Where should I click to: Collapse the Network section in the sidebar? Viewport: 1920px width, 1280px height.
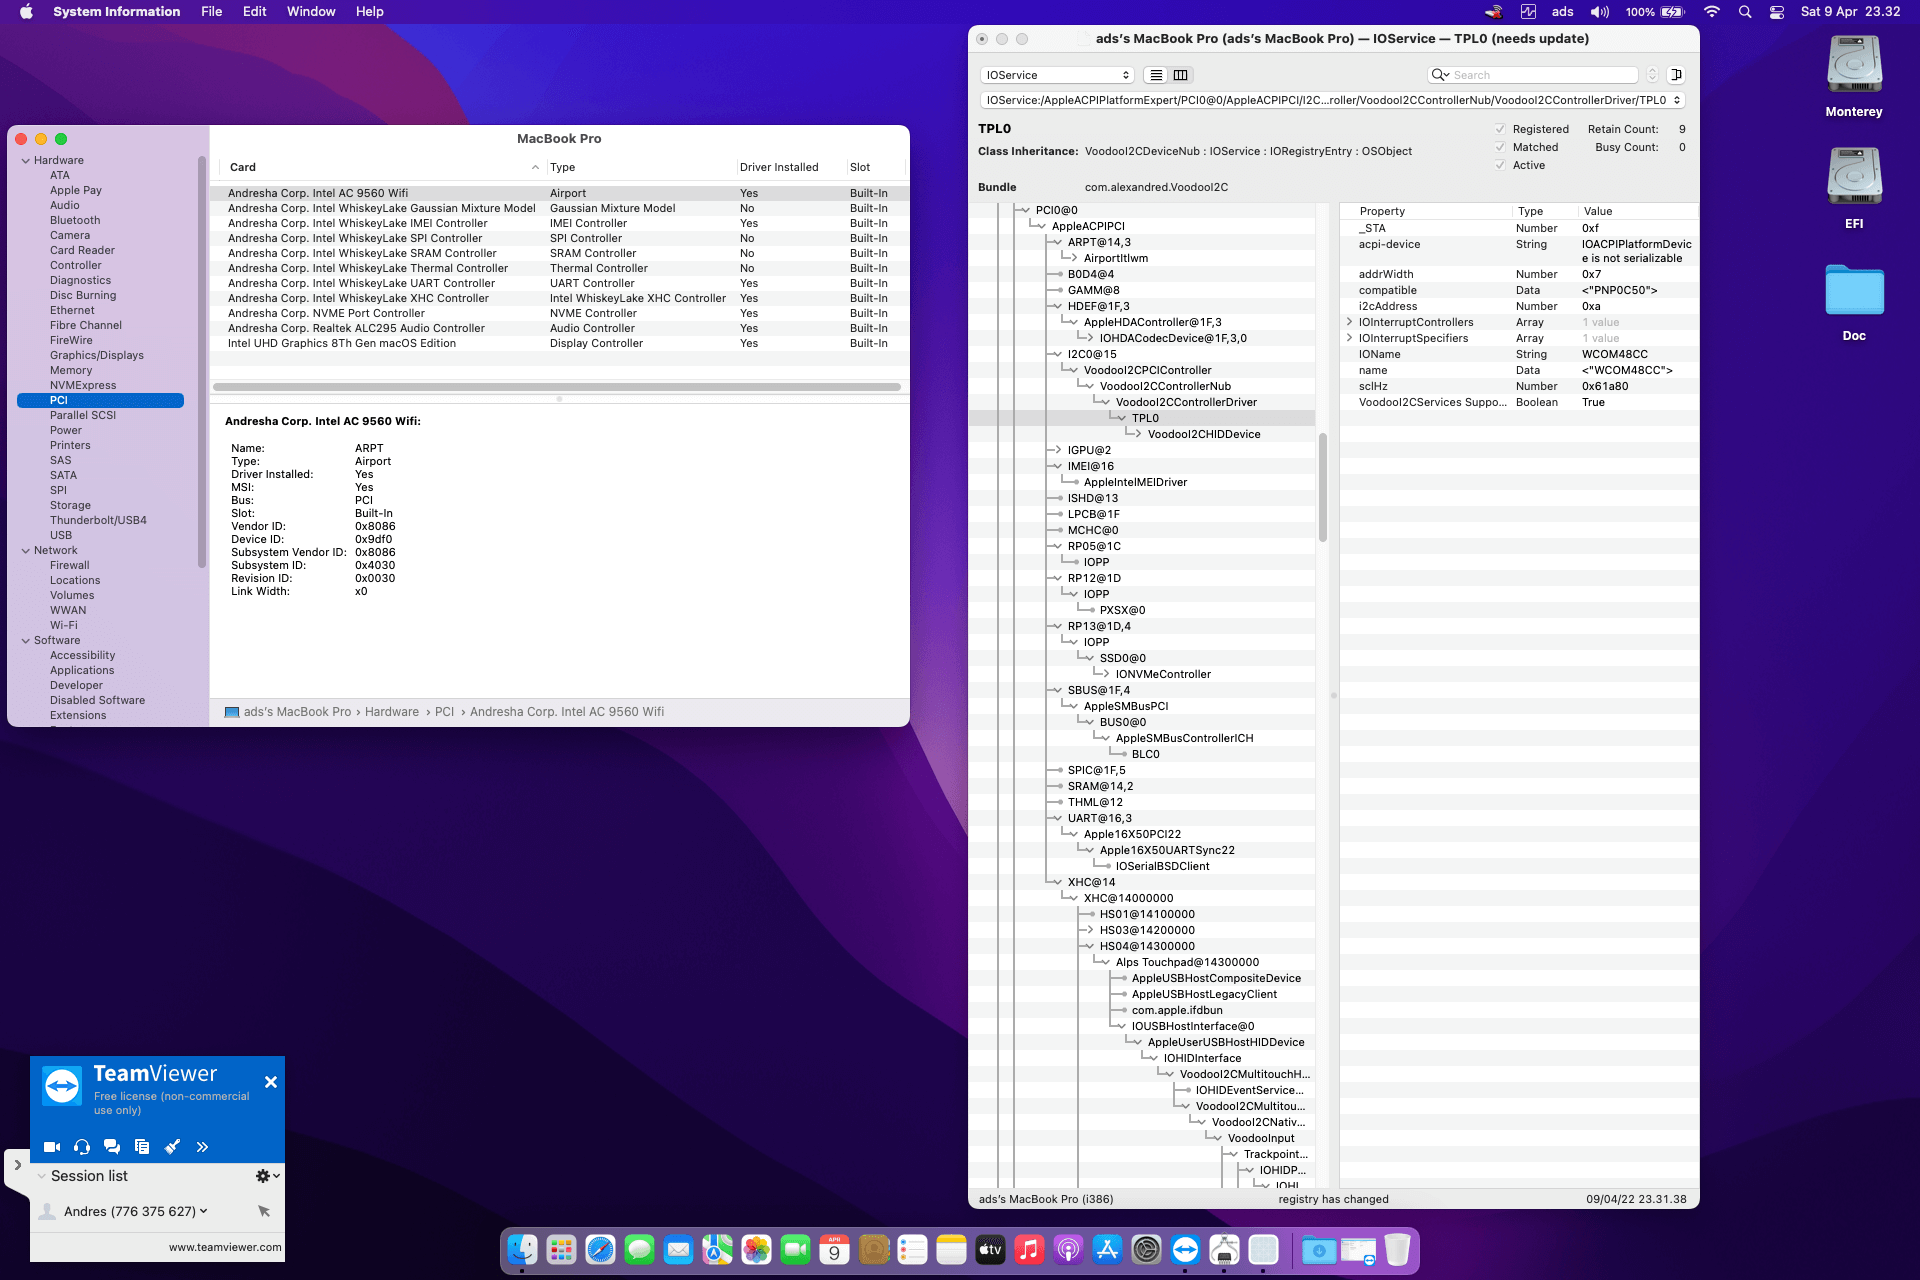[x=26, y=550]
